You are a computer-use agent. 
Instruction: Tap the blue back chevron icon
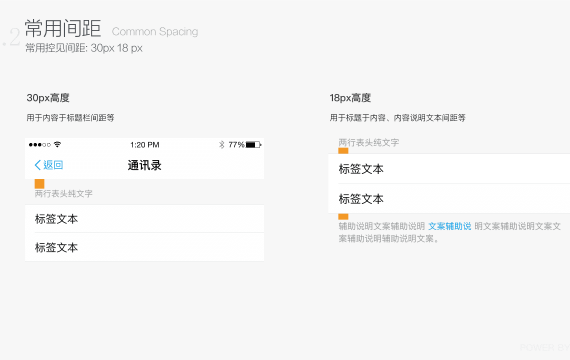37,165
